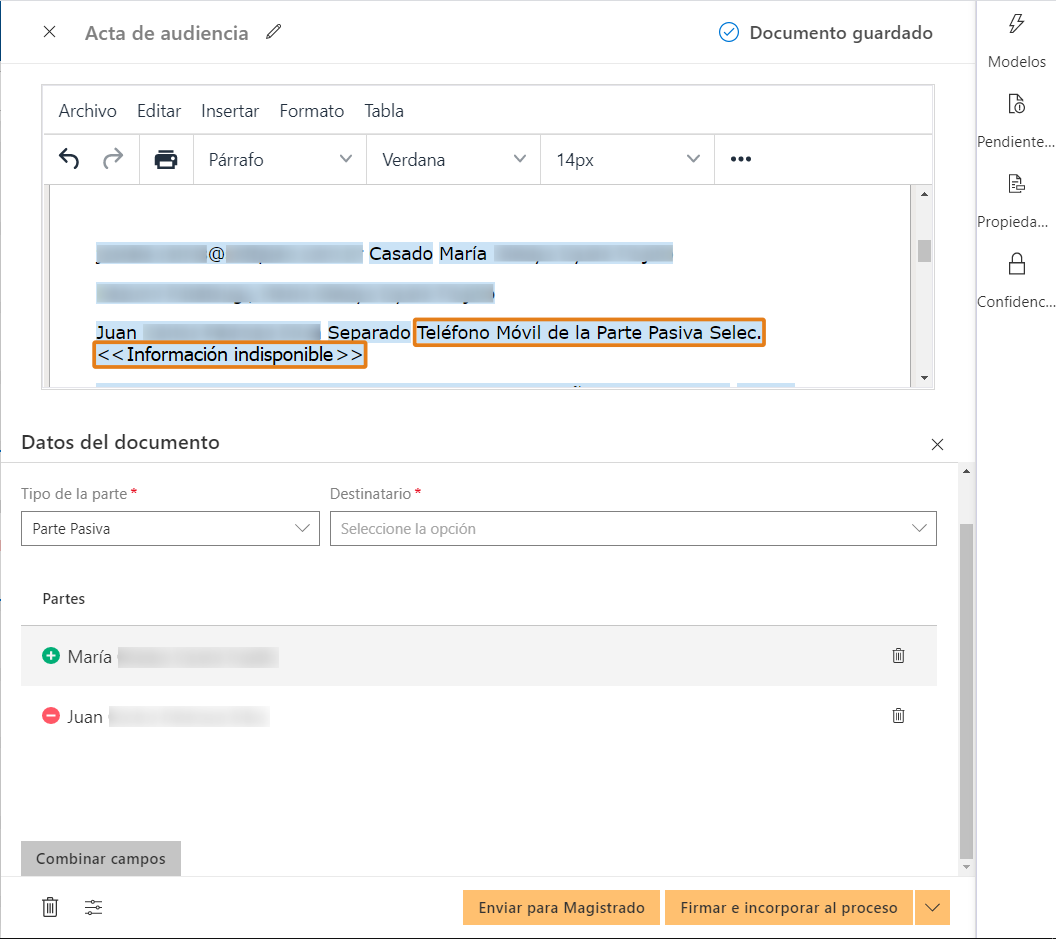Print the document
1056x939 pixels.
click(166, 160)
